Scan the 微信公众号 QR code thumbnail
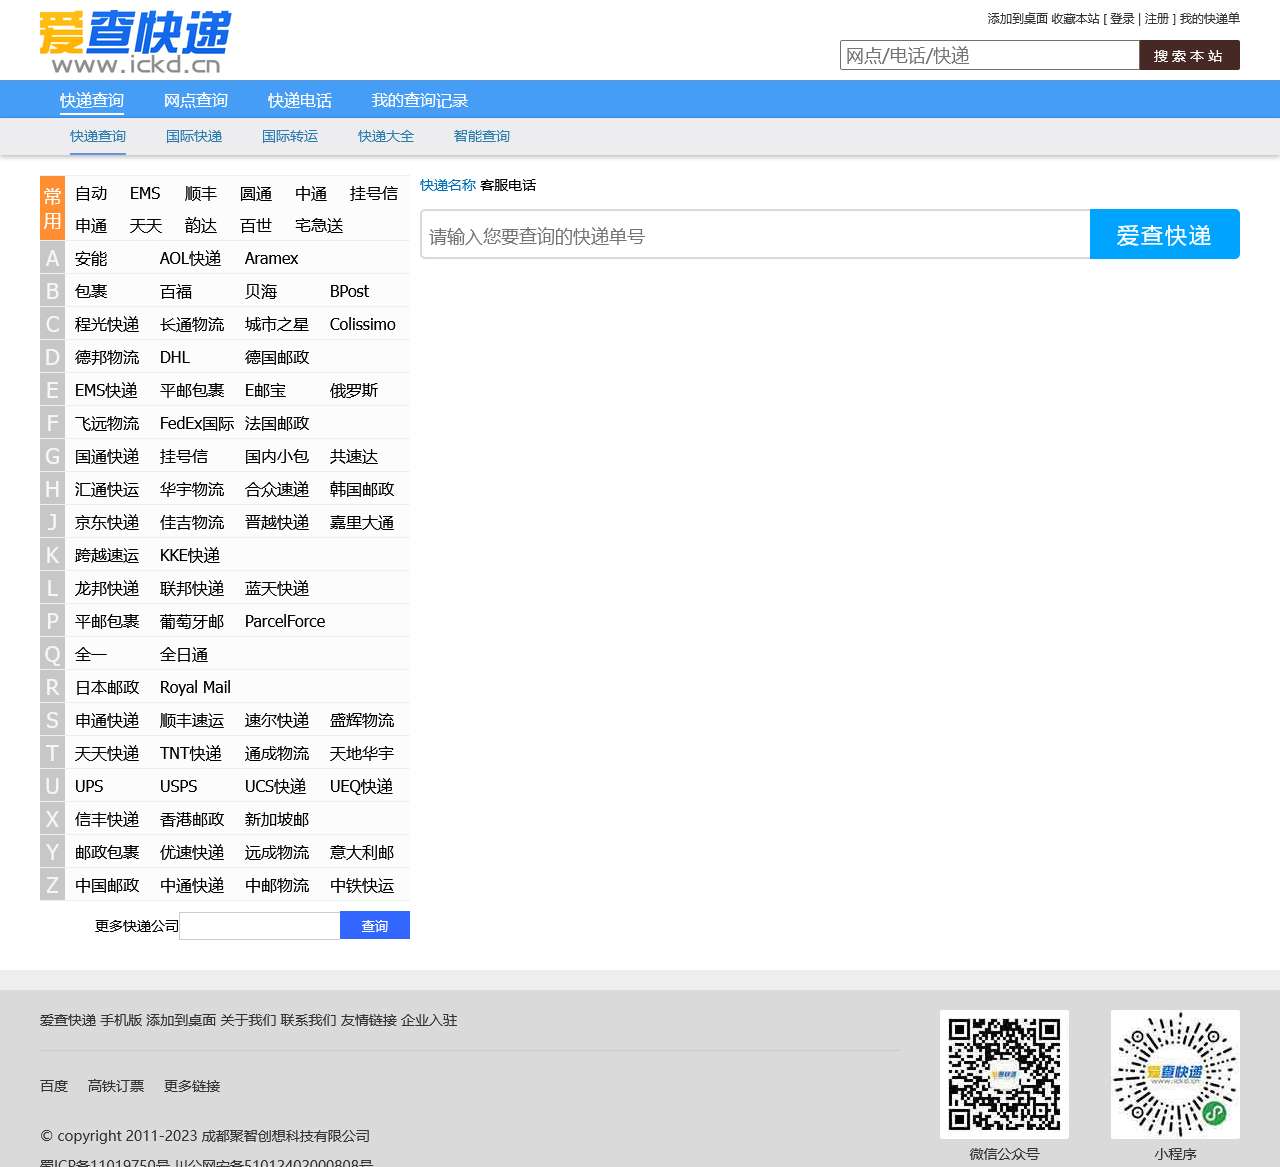Viewport: 1280px width, 1167px height. [x=1003, y=1073]
